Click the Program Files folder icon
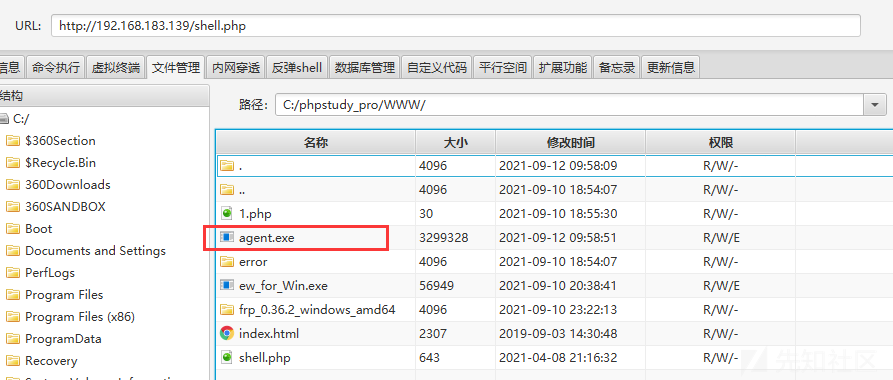The width and height of the screenshot is (893, 380). coord(13,295)
